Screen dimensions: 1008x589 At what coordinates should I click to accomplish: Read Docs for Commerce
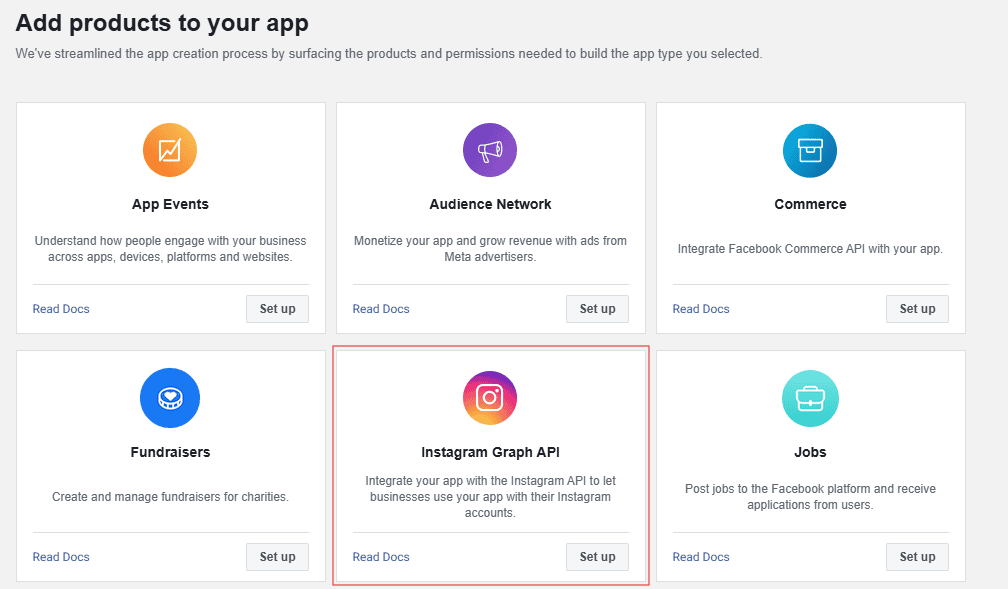[x=701, y=309]
